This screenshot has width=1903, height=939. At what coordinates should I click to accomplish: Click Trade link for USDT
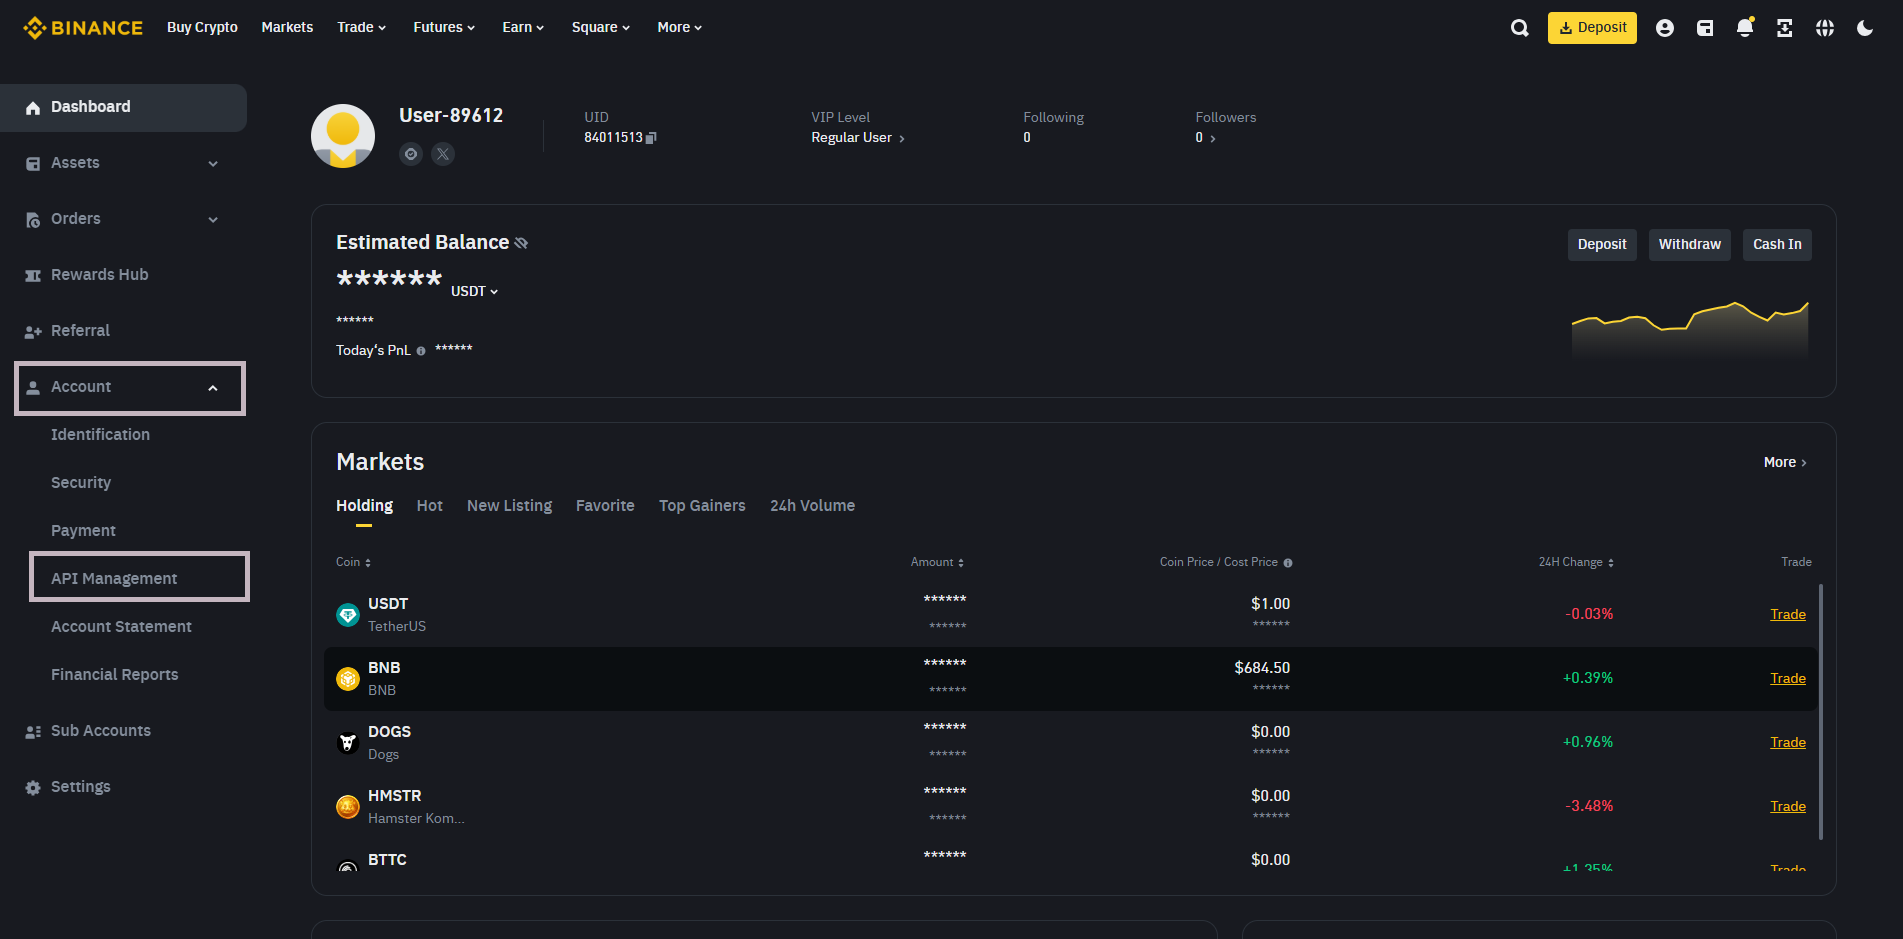[x=1788, y=615]
